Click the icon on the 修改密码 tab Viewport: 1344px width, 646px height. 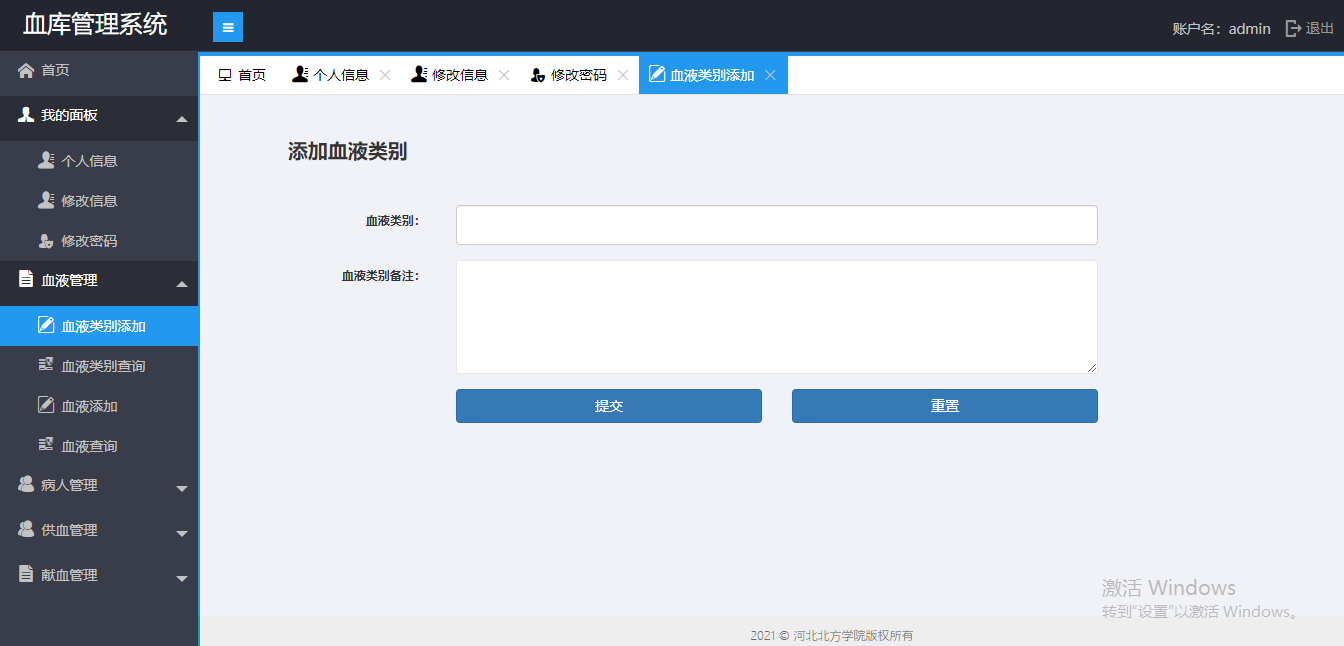tap(538, 75)
